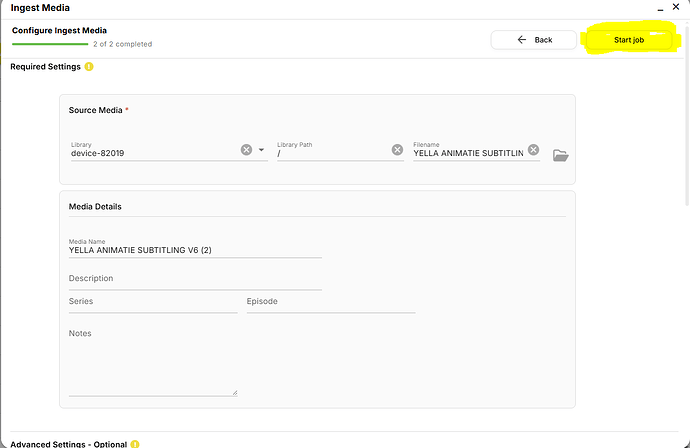Expand the Library dropdown arrow
Viewport: 690px width, 448px height.
262,150
